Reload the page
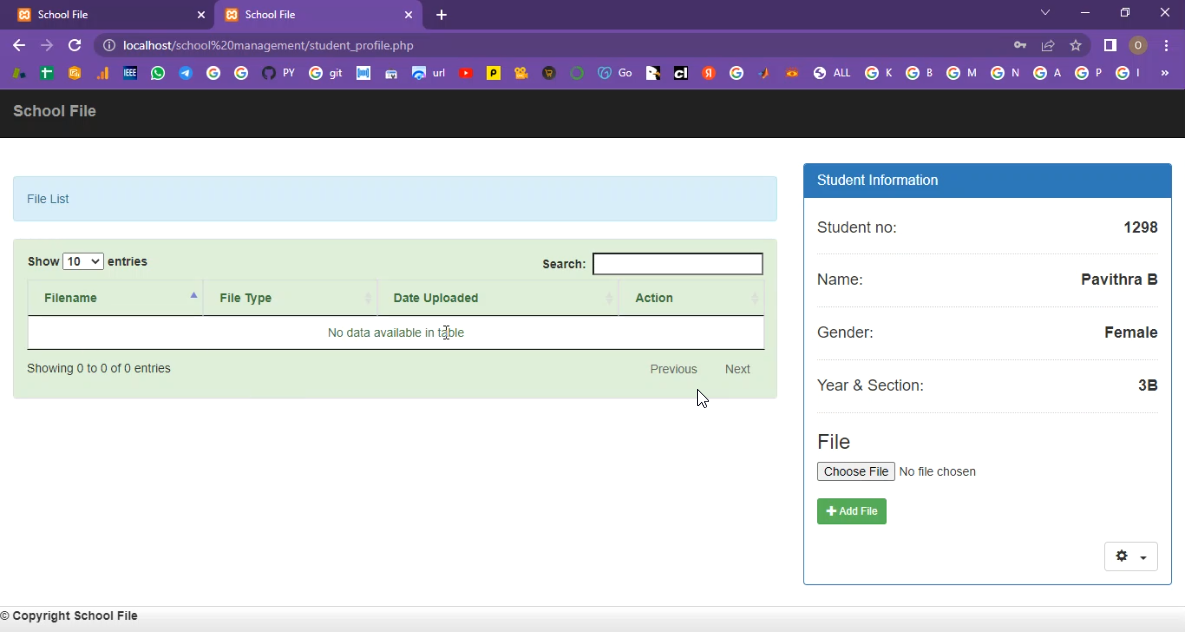Screen dimensions: 1185x632 pos(74,45)
